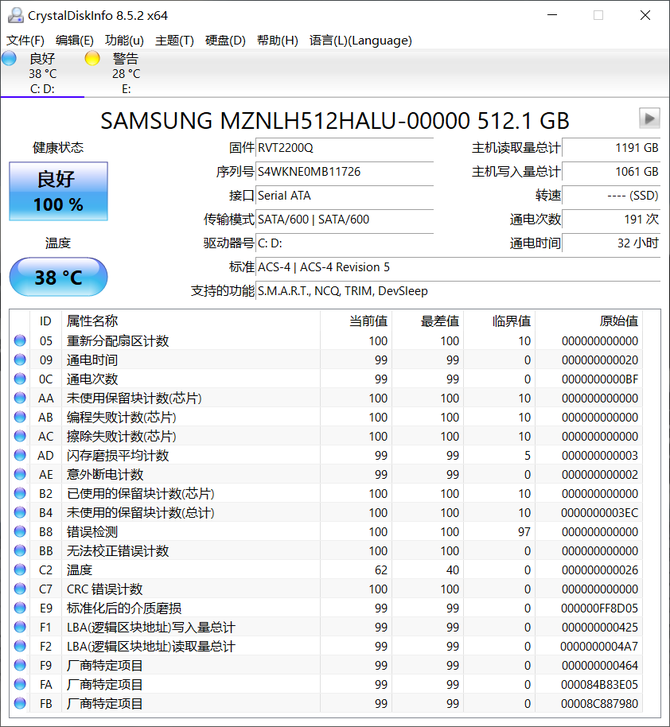Click blue status dot of attribute 09
This screenshot has height=727, width=670.
click(x=20, y=360)
